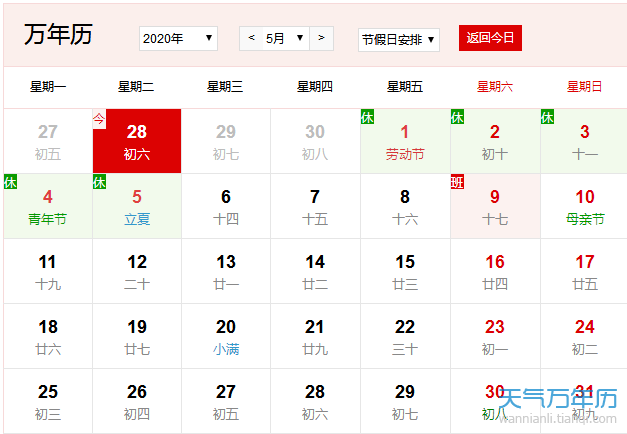
Task: Select May 11 十九 date cell
Action: tap(48, 271)
